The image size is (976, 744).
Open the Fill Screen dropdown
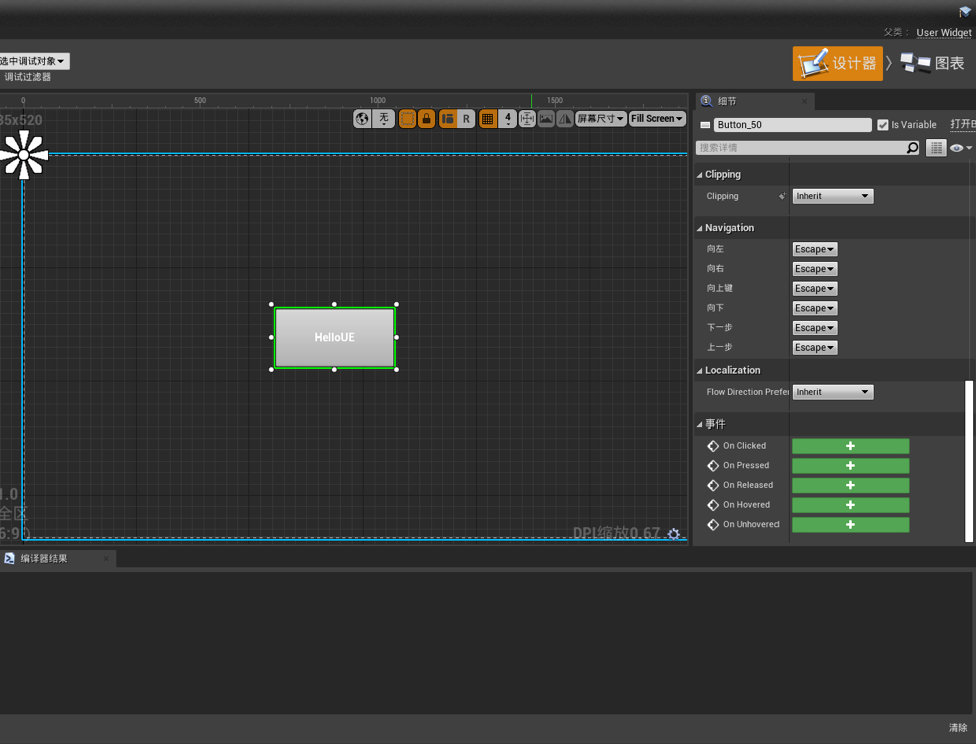tap(656, 118)
